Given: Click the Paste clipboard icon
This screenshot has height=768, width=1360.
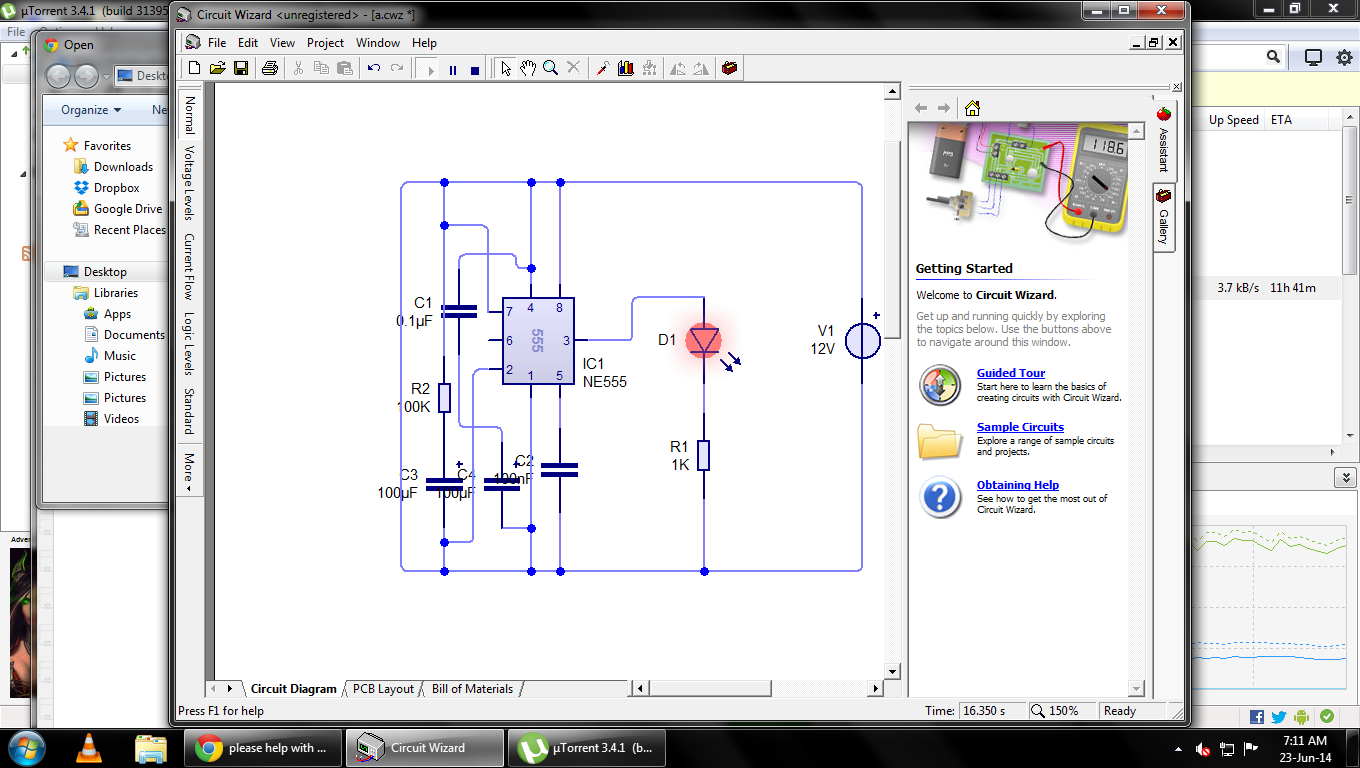Looking at the screenshot, I should click(344, 68).
